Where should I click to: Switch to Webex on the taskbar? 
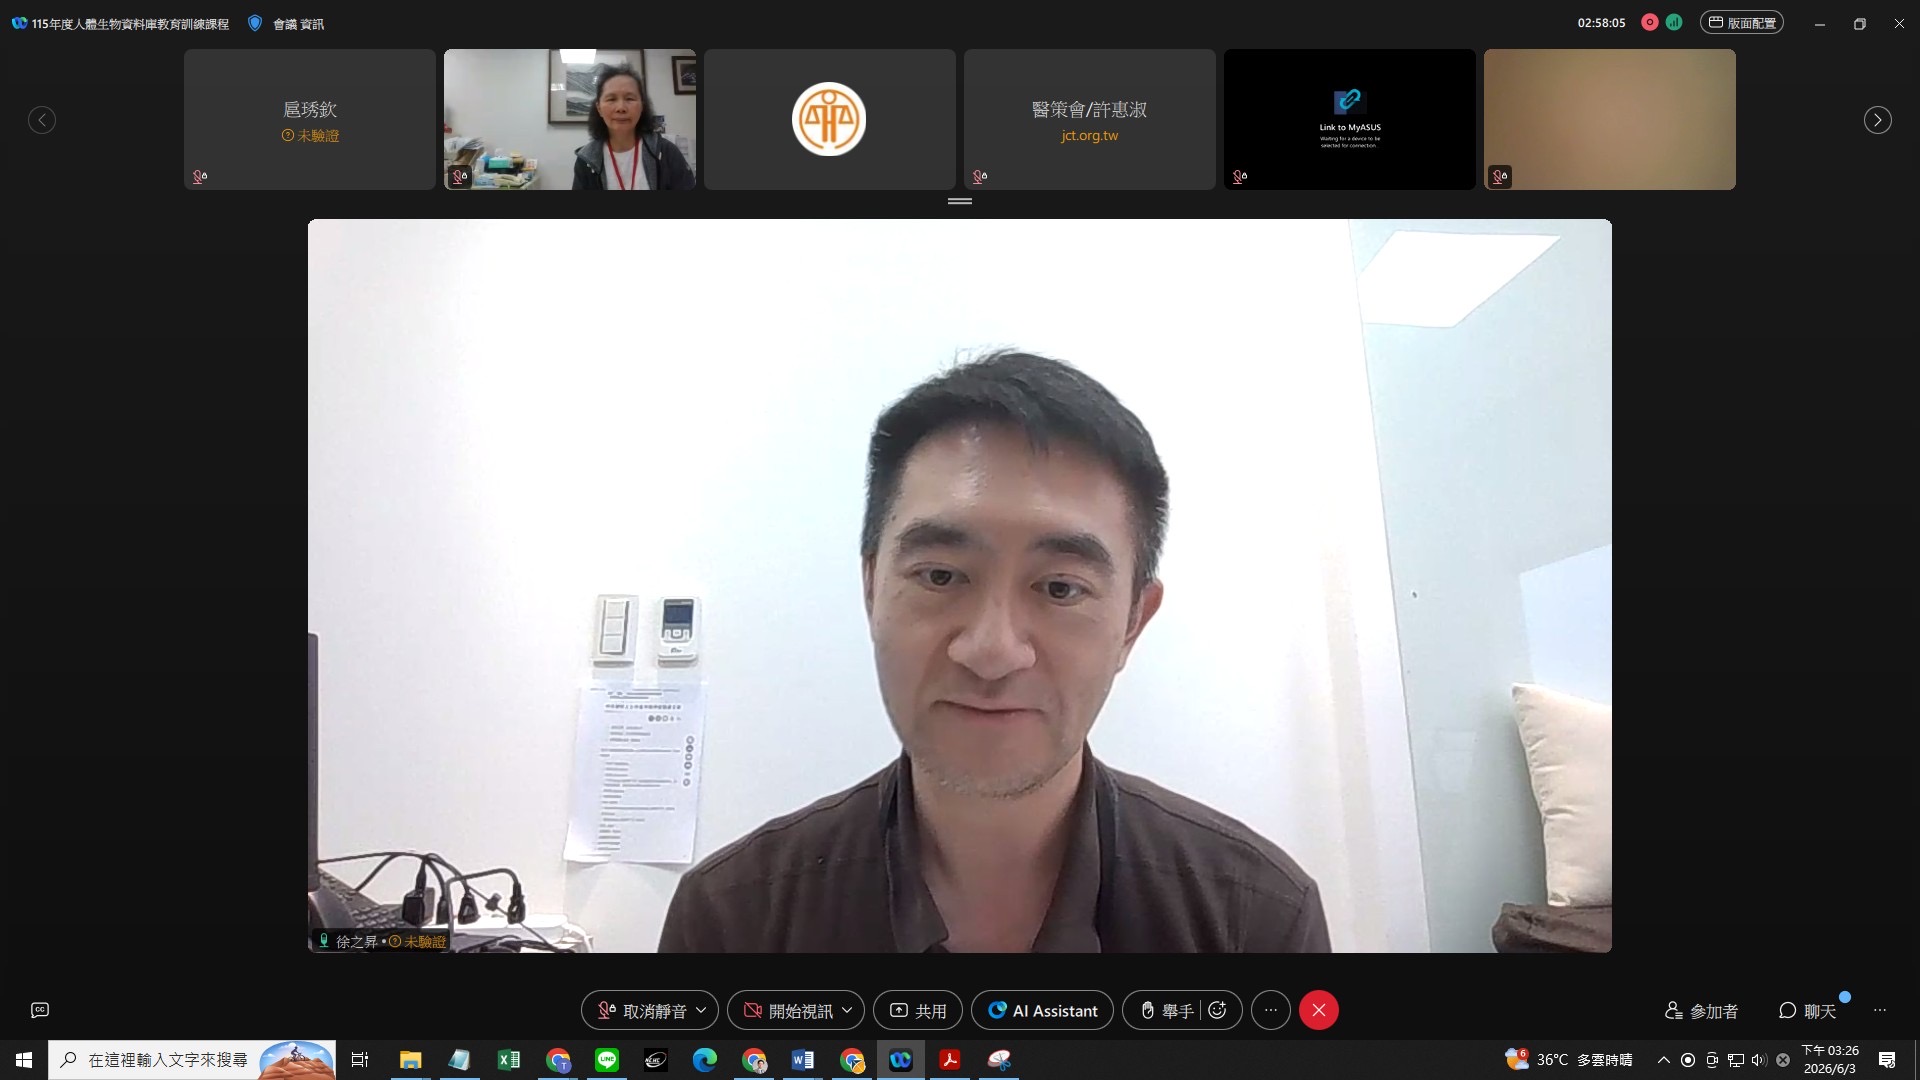[901, 1060]
